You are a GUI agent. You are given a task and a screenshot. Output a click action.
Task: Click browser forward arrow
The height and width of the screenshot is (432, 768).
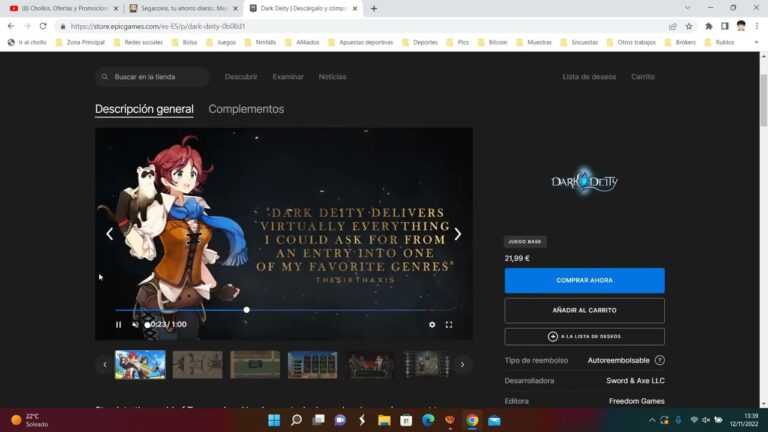pyautogui.click(x=27, y=26)
